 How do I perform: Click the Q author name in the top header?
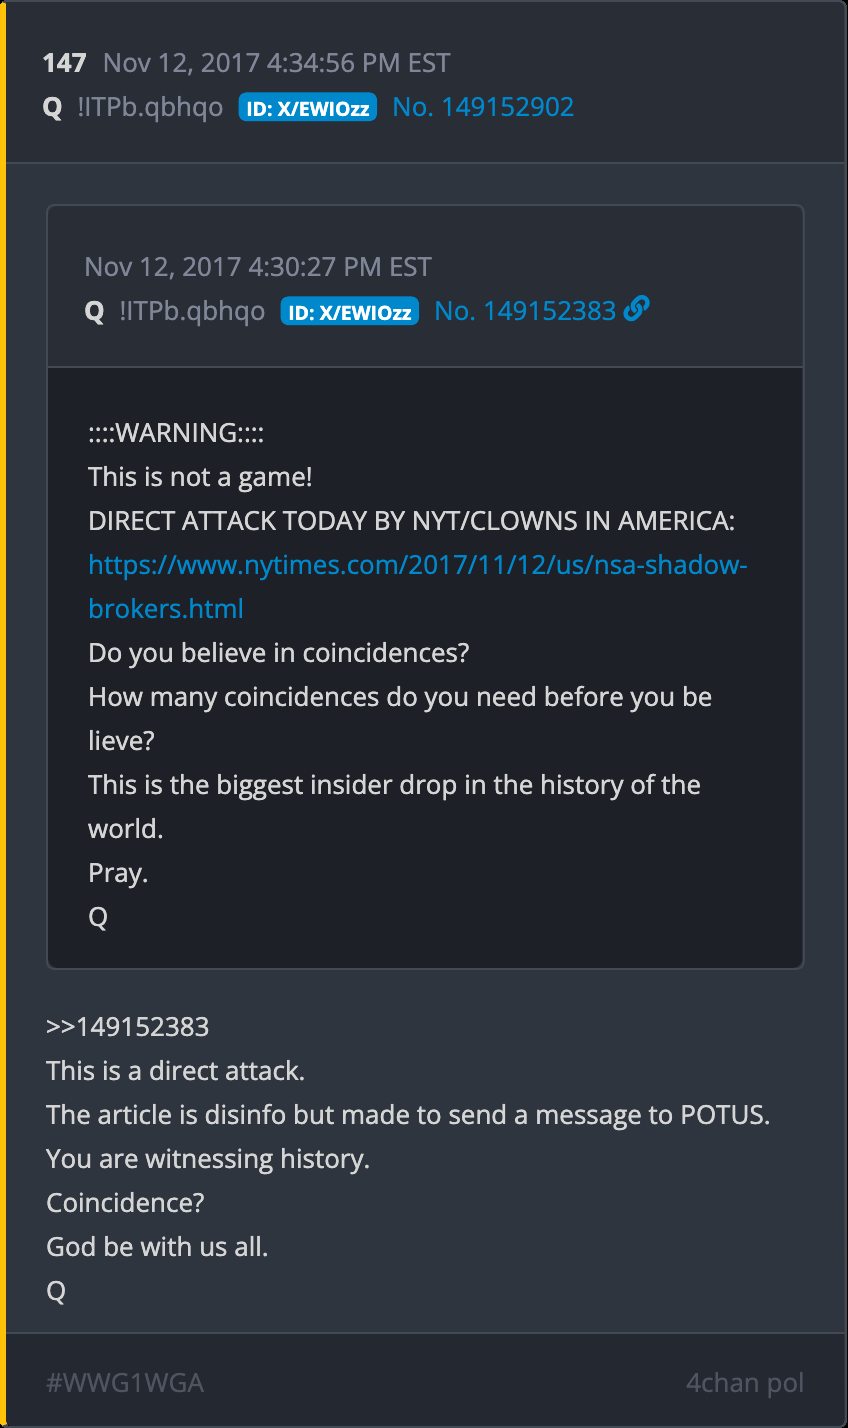coord(53,108)
